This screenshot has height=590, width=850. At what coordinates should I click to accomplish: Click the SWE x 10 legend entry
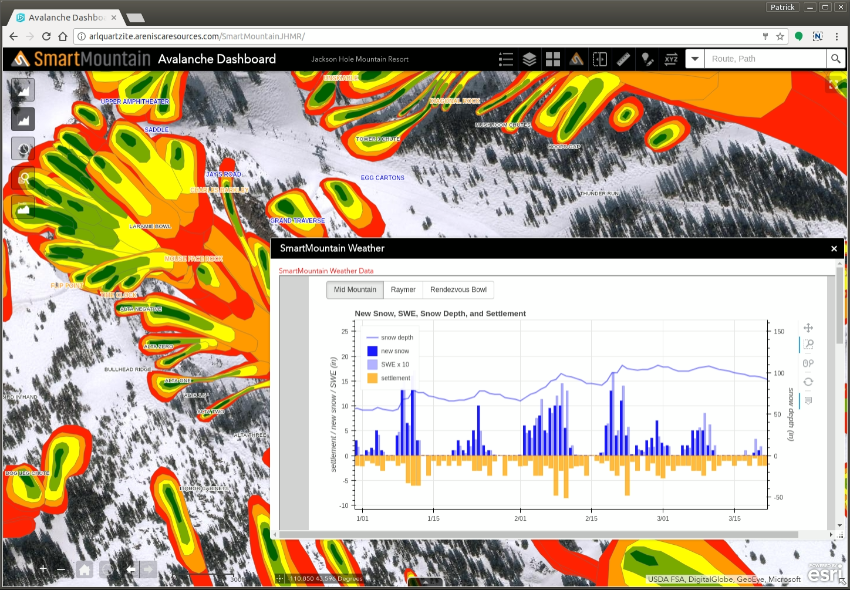[388, 364]
